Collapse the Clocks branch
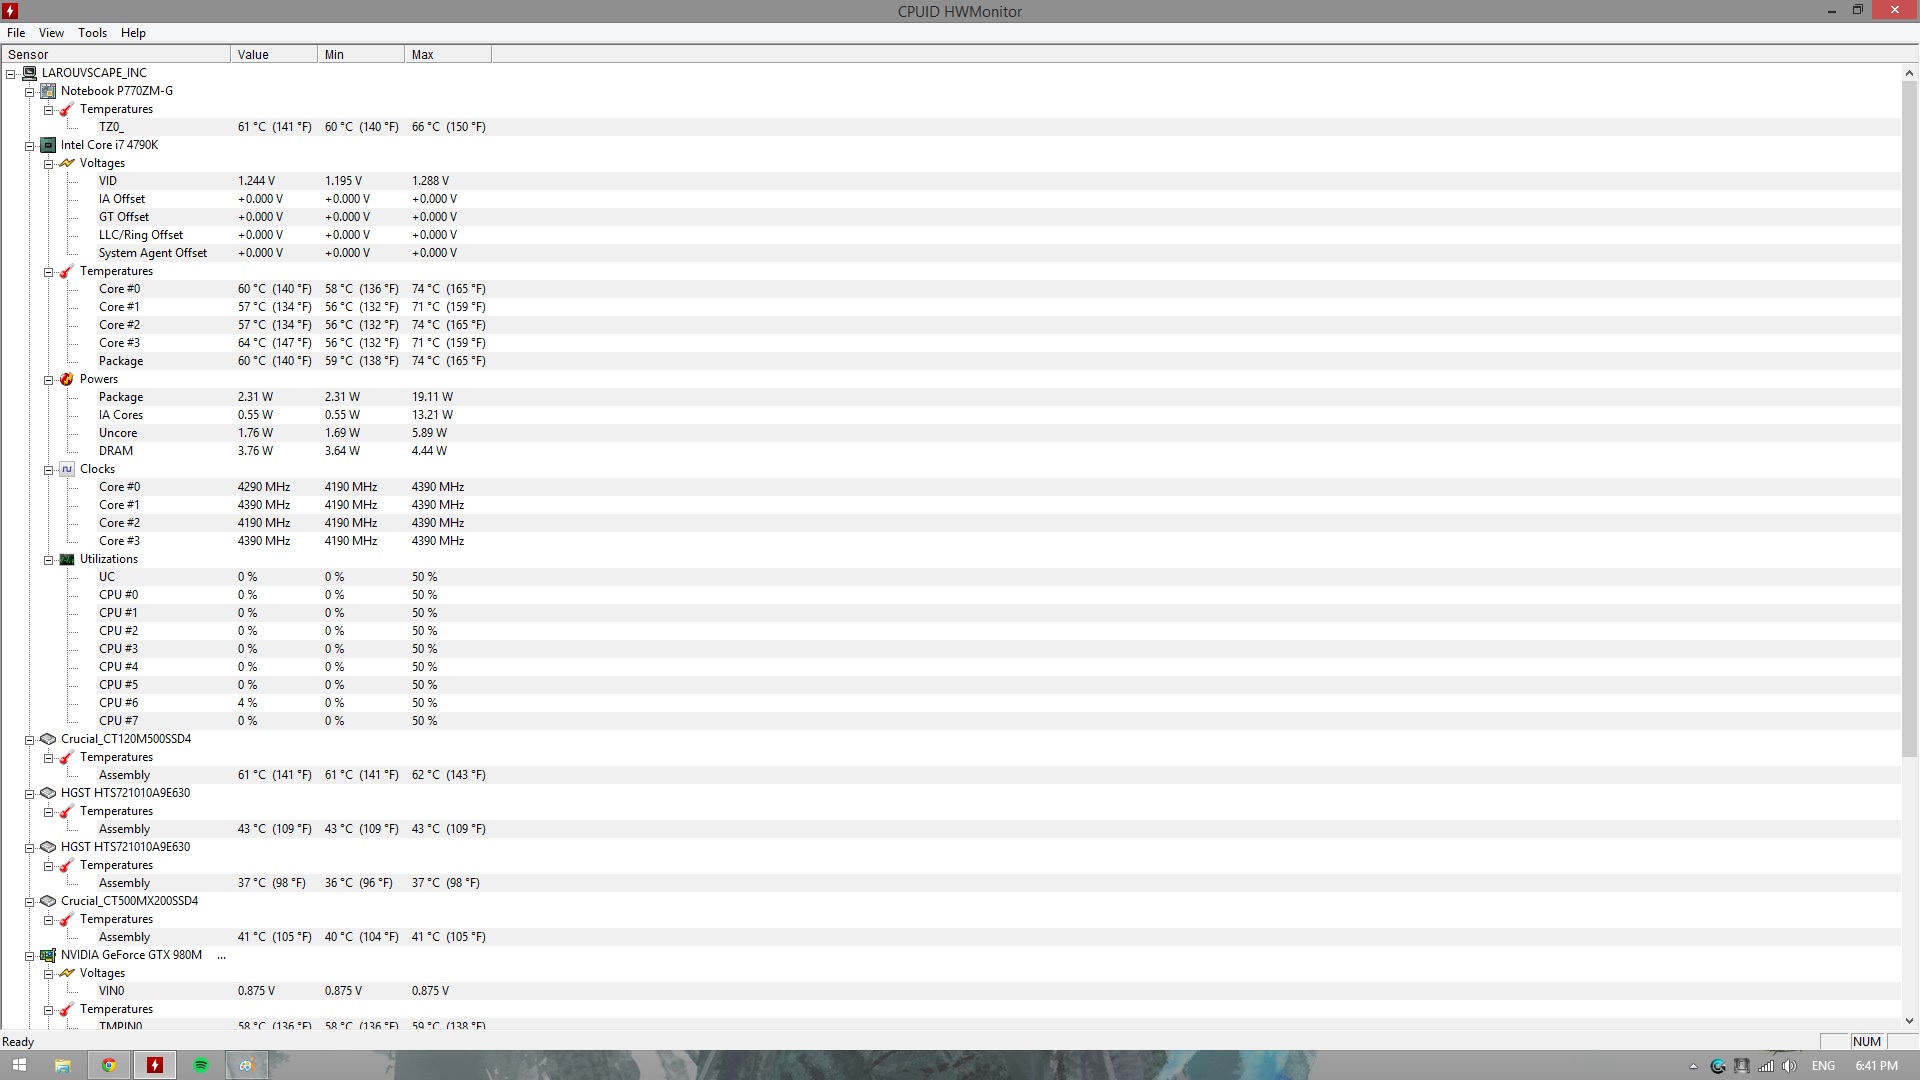Image resolution: width=1920 pixels, height=1080 pixels. [48, 470]
